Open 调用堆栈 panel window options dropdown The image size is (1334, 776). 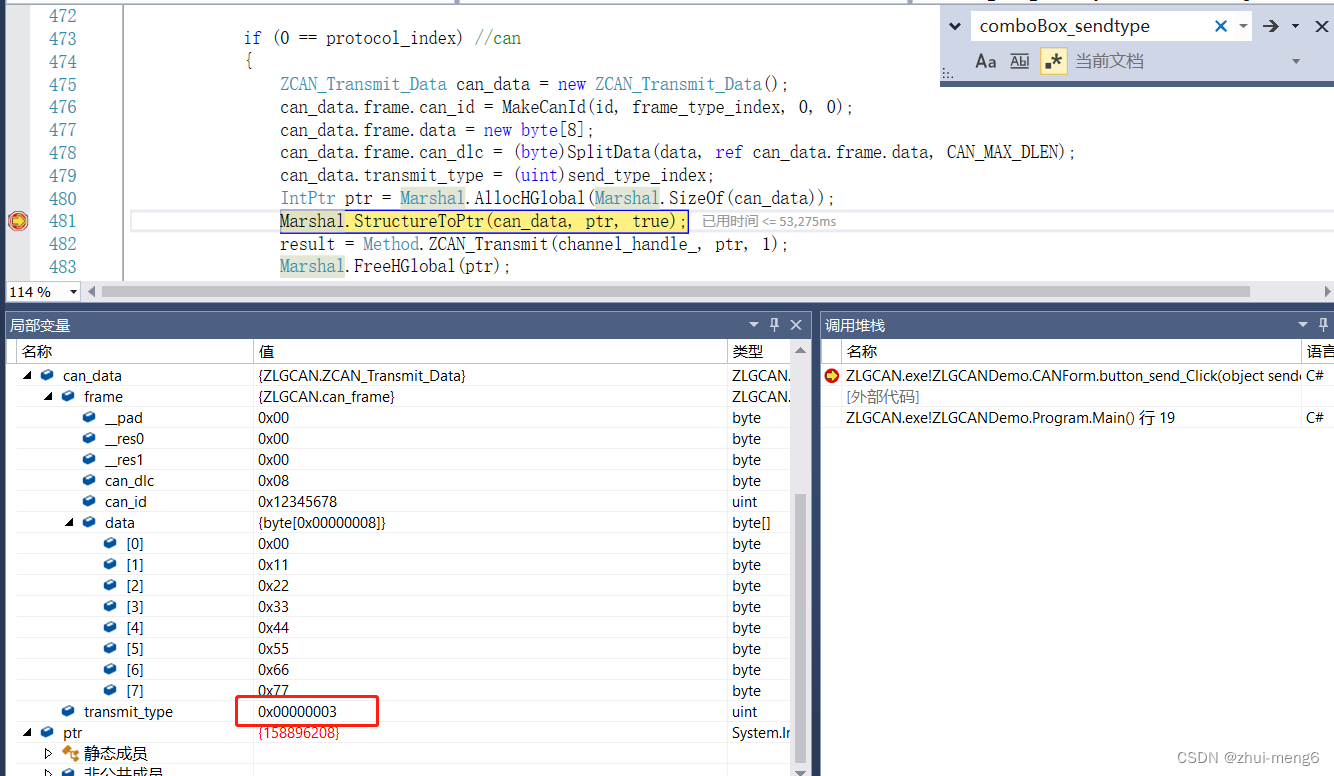1303,325
